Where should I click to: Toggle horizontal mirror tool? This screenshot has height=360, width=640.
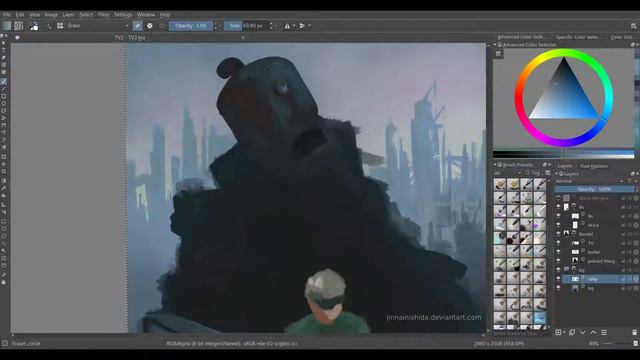(x=287, y=26)
